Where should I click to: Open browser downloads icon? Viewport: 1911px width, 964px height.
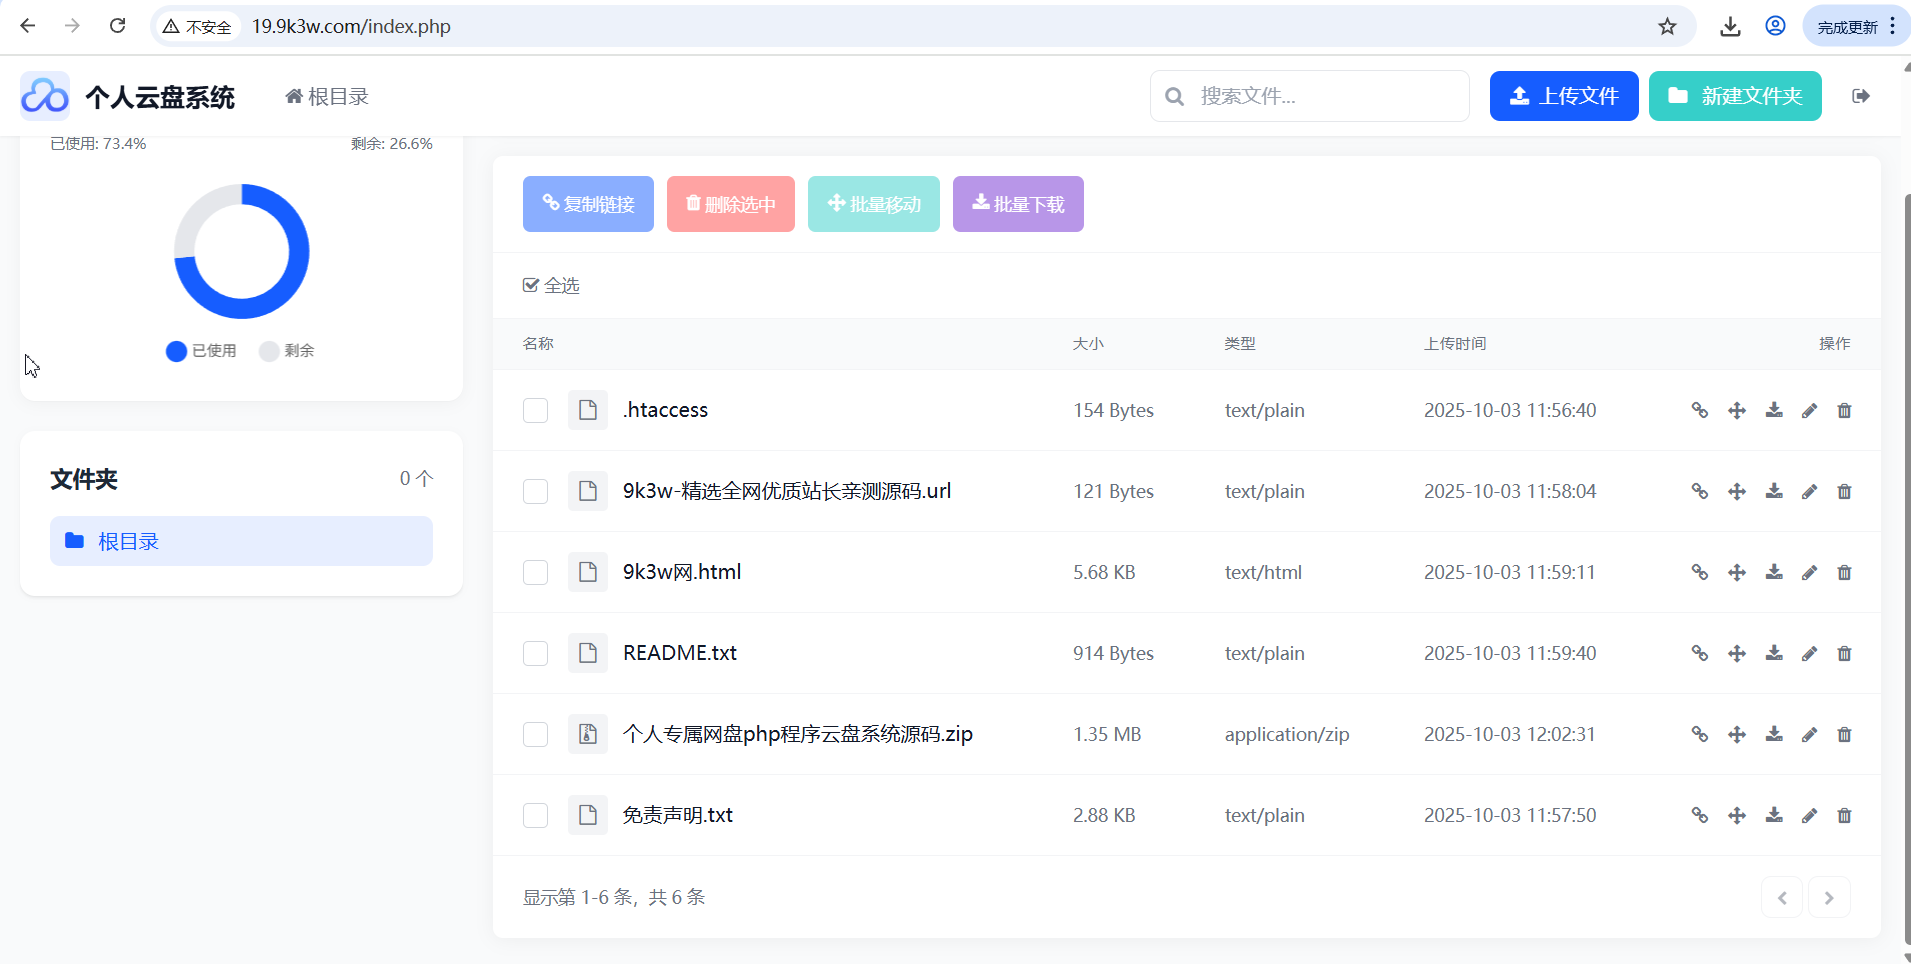click(x=1730, y=27)
